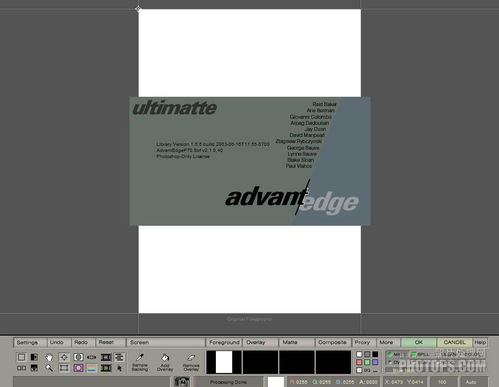Click the X 0473 coordinate readout
Viewport: 499px width, 387px height.
(394, 382)
